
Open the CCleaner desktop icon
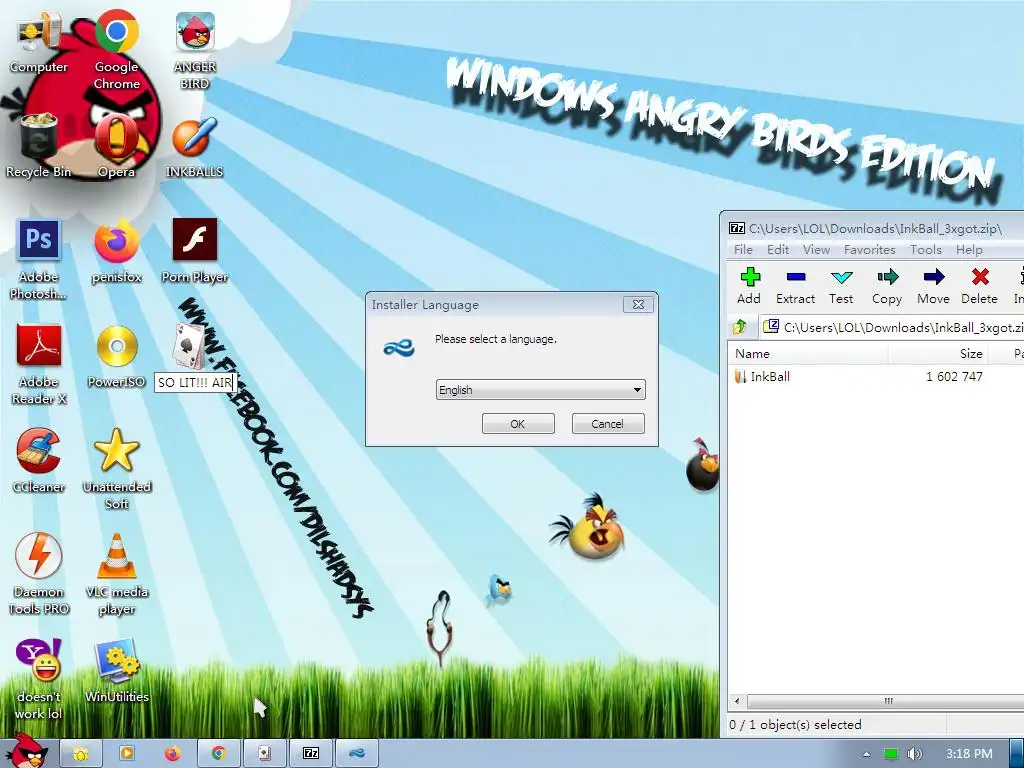pyautogui.click(x=39, y=460)
